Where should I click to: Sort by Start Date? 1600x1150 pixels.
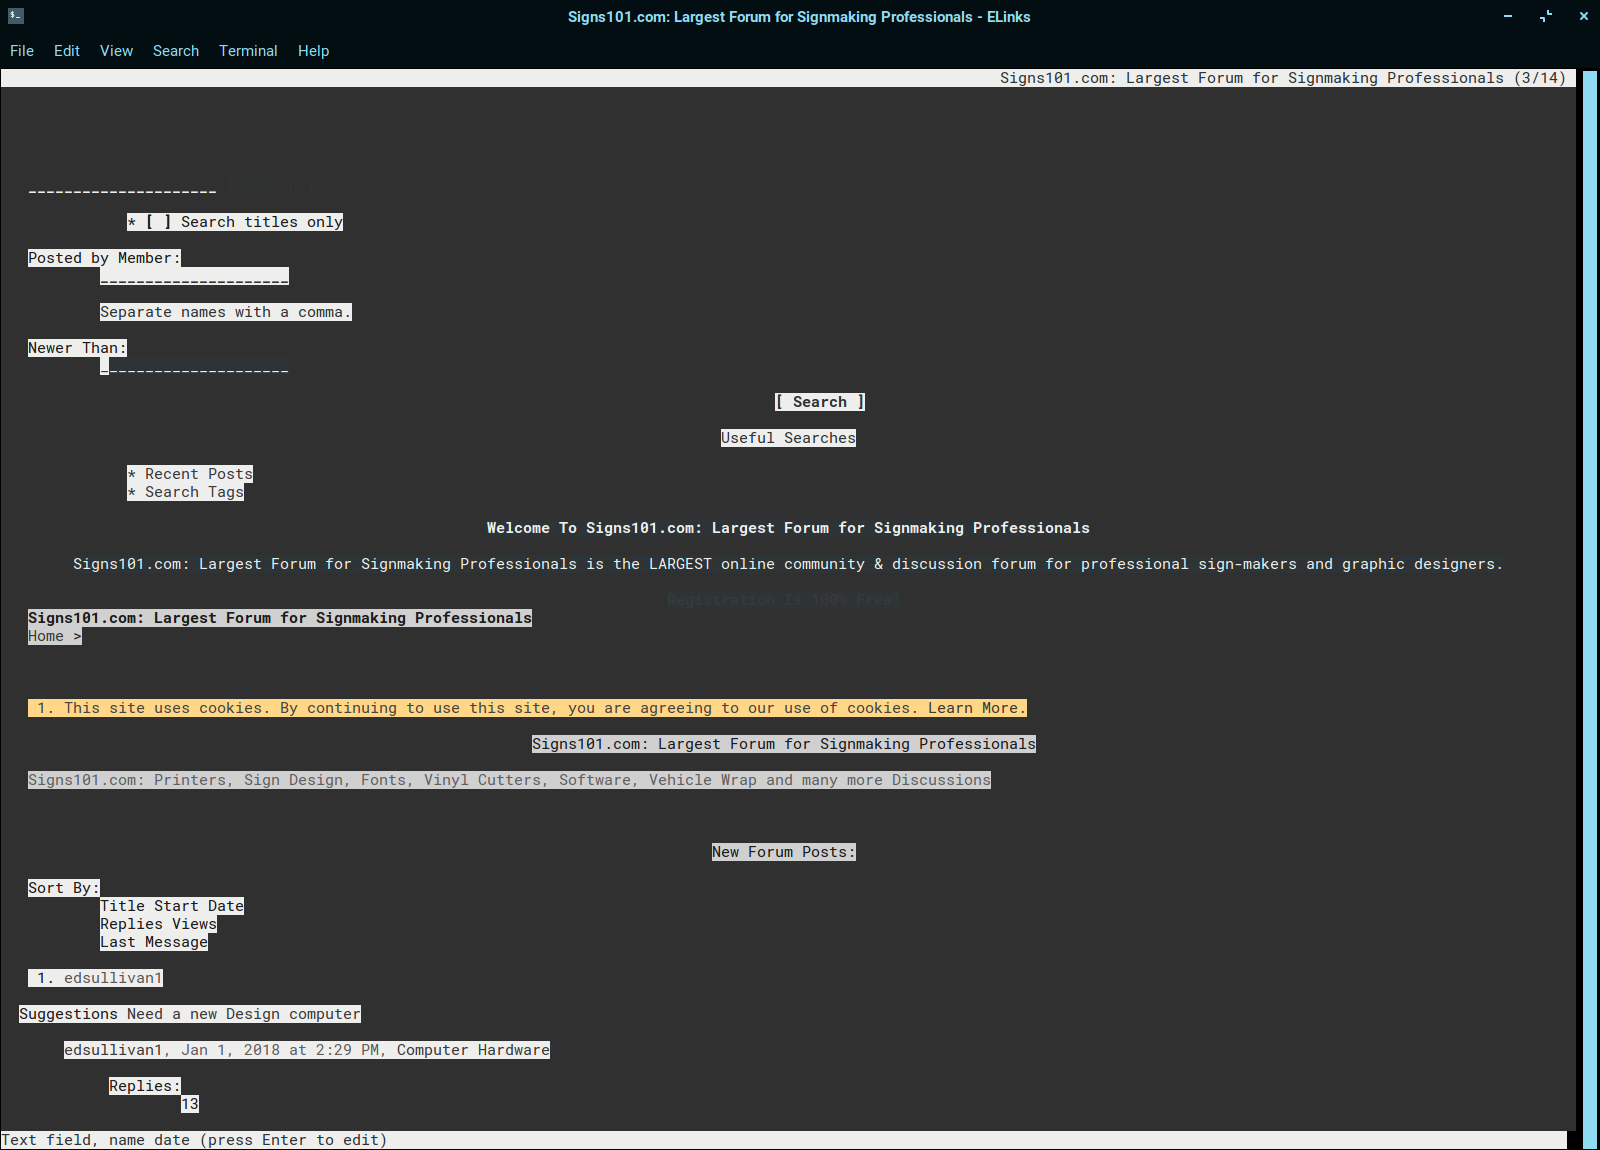coord(198,906)
